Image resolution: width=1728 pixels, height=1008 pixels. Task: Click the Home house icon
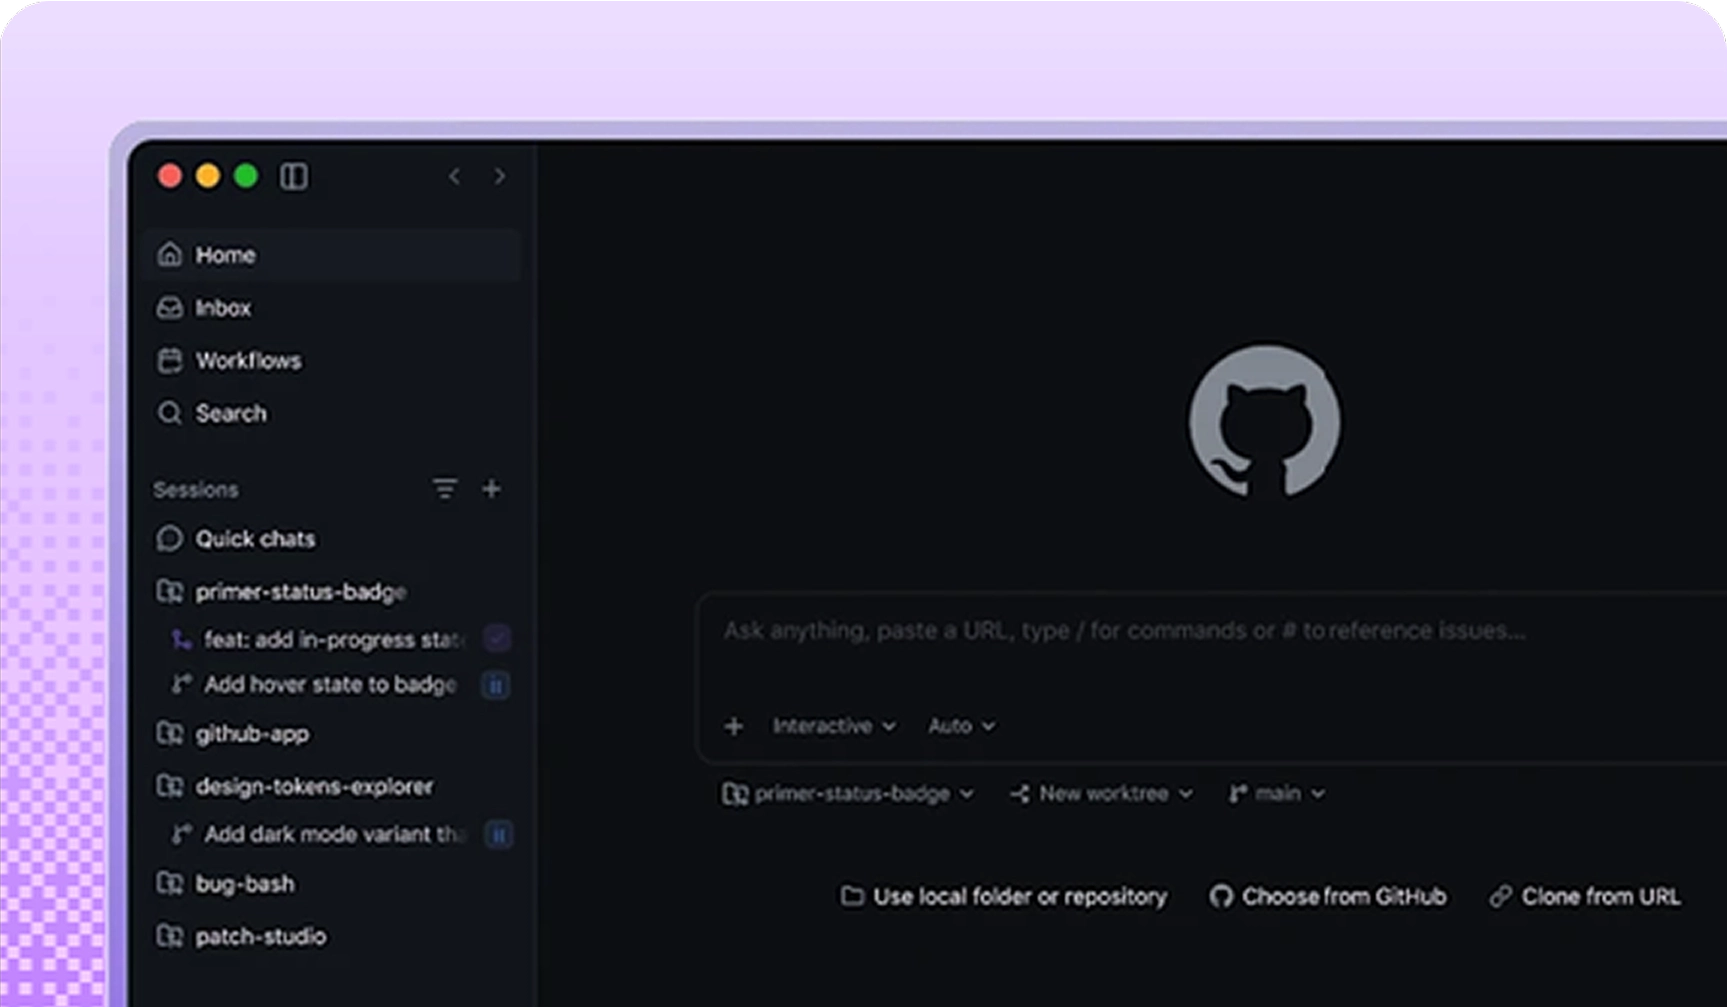pos(170,254)
